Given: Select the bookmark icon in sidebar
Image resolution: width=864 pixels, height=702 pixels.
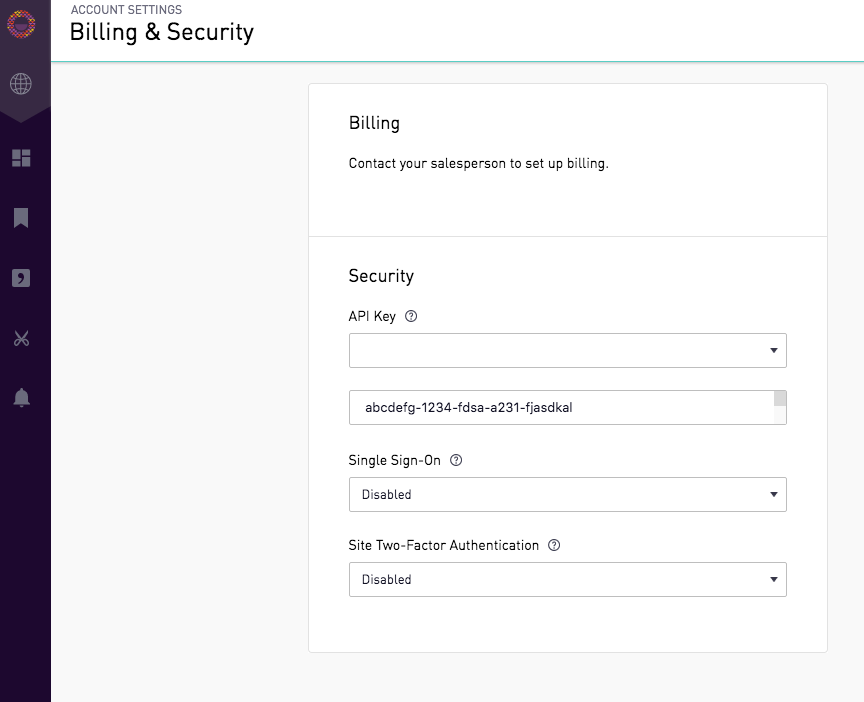Looking at the screenshot, I should click(x=21, y=218).
